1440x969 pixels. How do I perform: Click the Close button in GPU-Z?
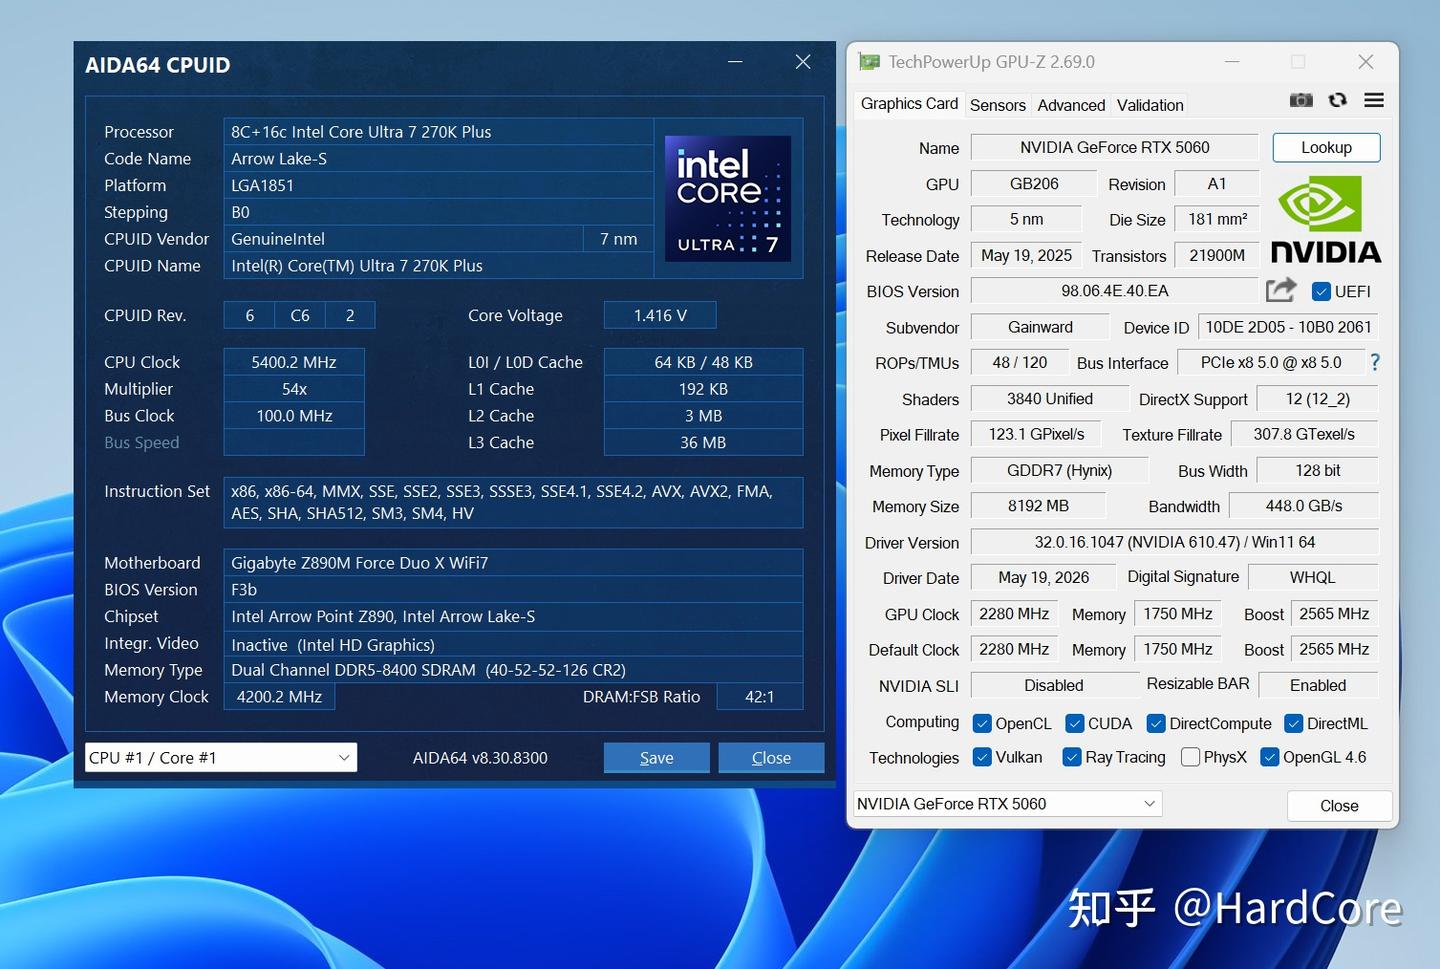(x=1339, y=806)
